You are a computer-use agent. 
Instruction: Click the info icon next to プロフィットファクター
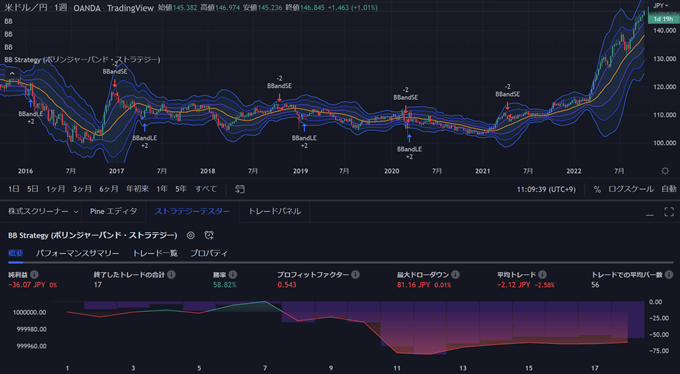pyautogui.click(x=355, y=275)
